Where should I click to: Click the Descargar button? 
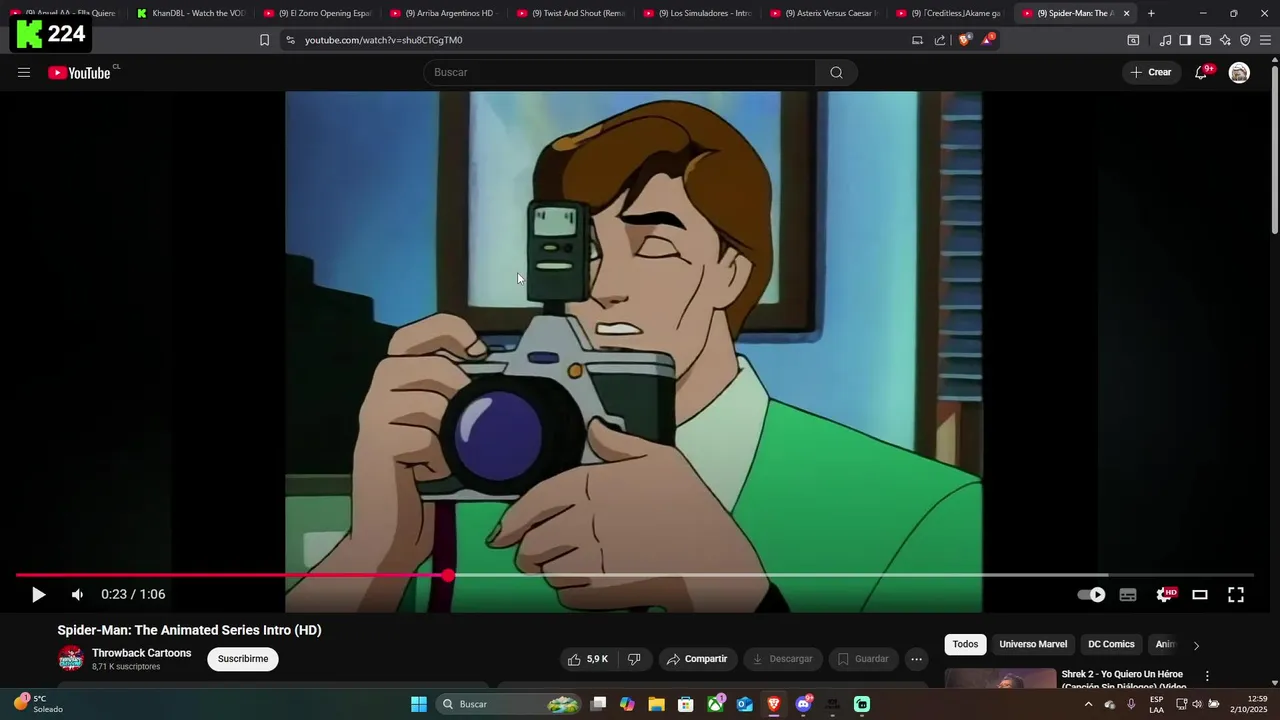point(783,659)
